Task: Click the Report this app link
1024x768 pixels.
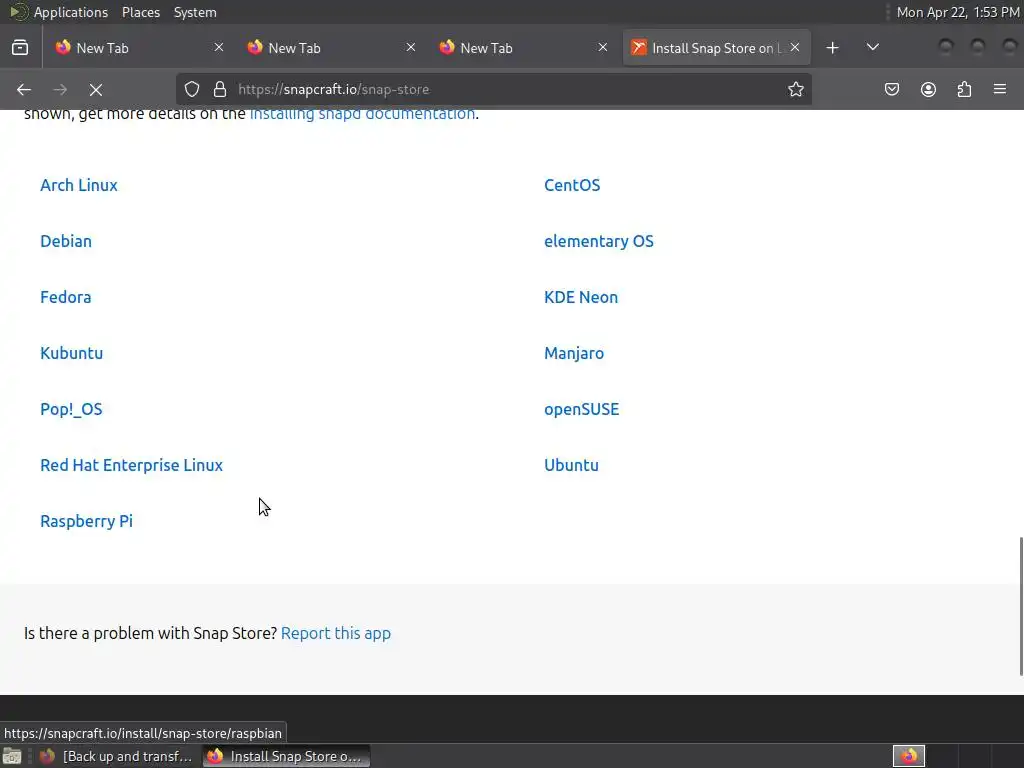Action: click(336, 633)
